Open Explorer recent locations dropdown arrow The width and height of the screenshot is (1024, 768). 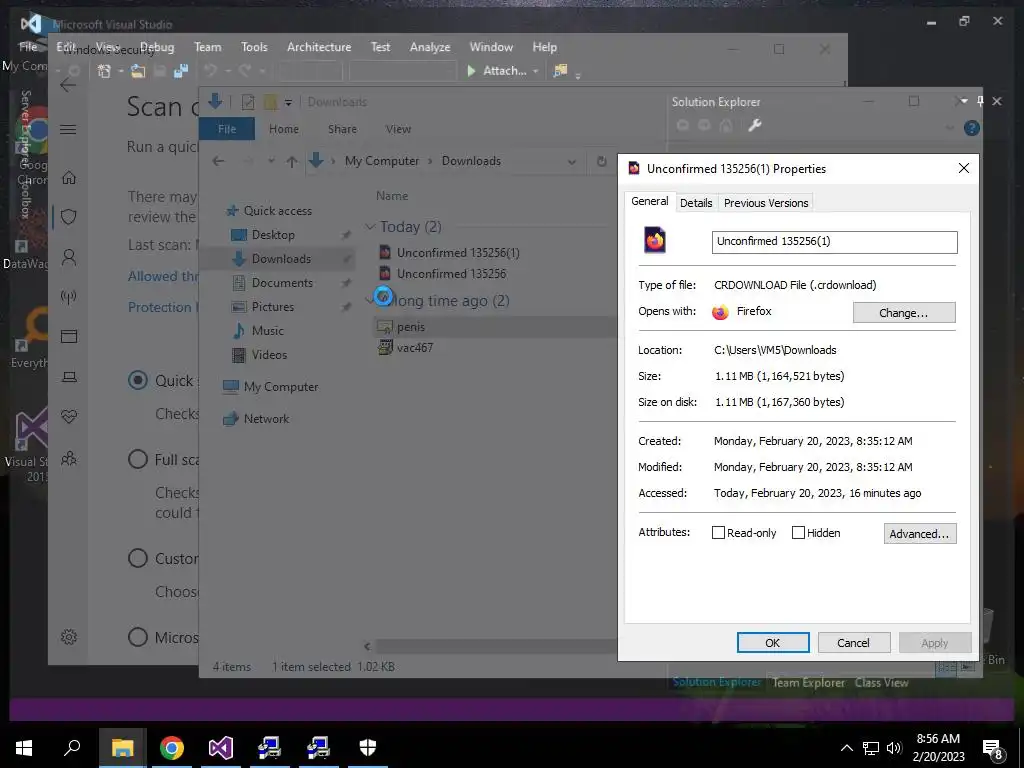coord(270,161)
